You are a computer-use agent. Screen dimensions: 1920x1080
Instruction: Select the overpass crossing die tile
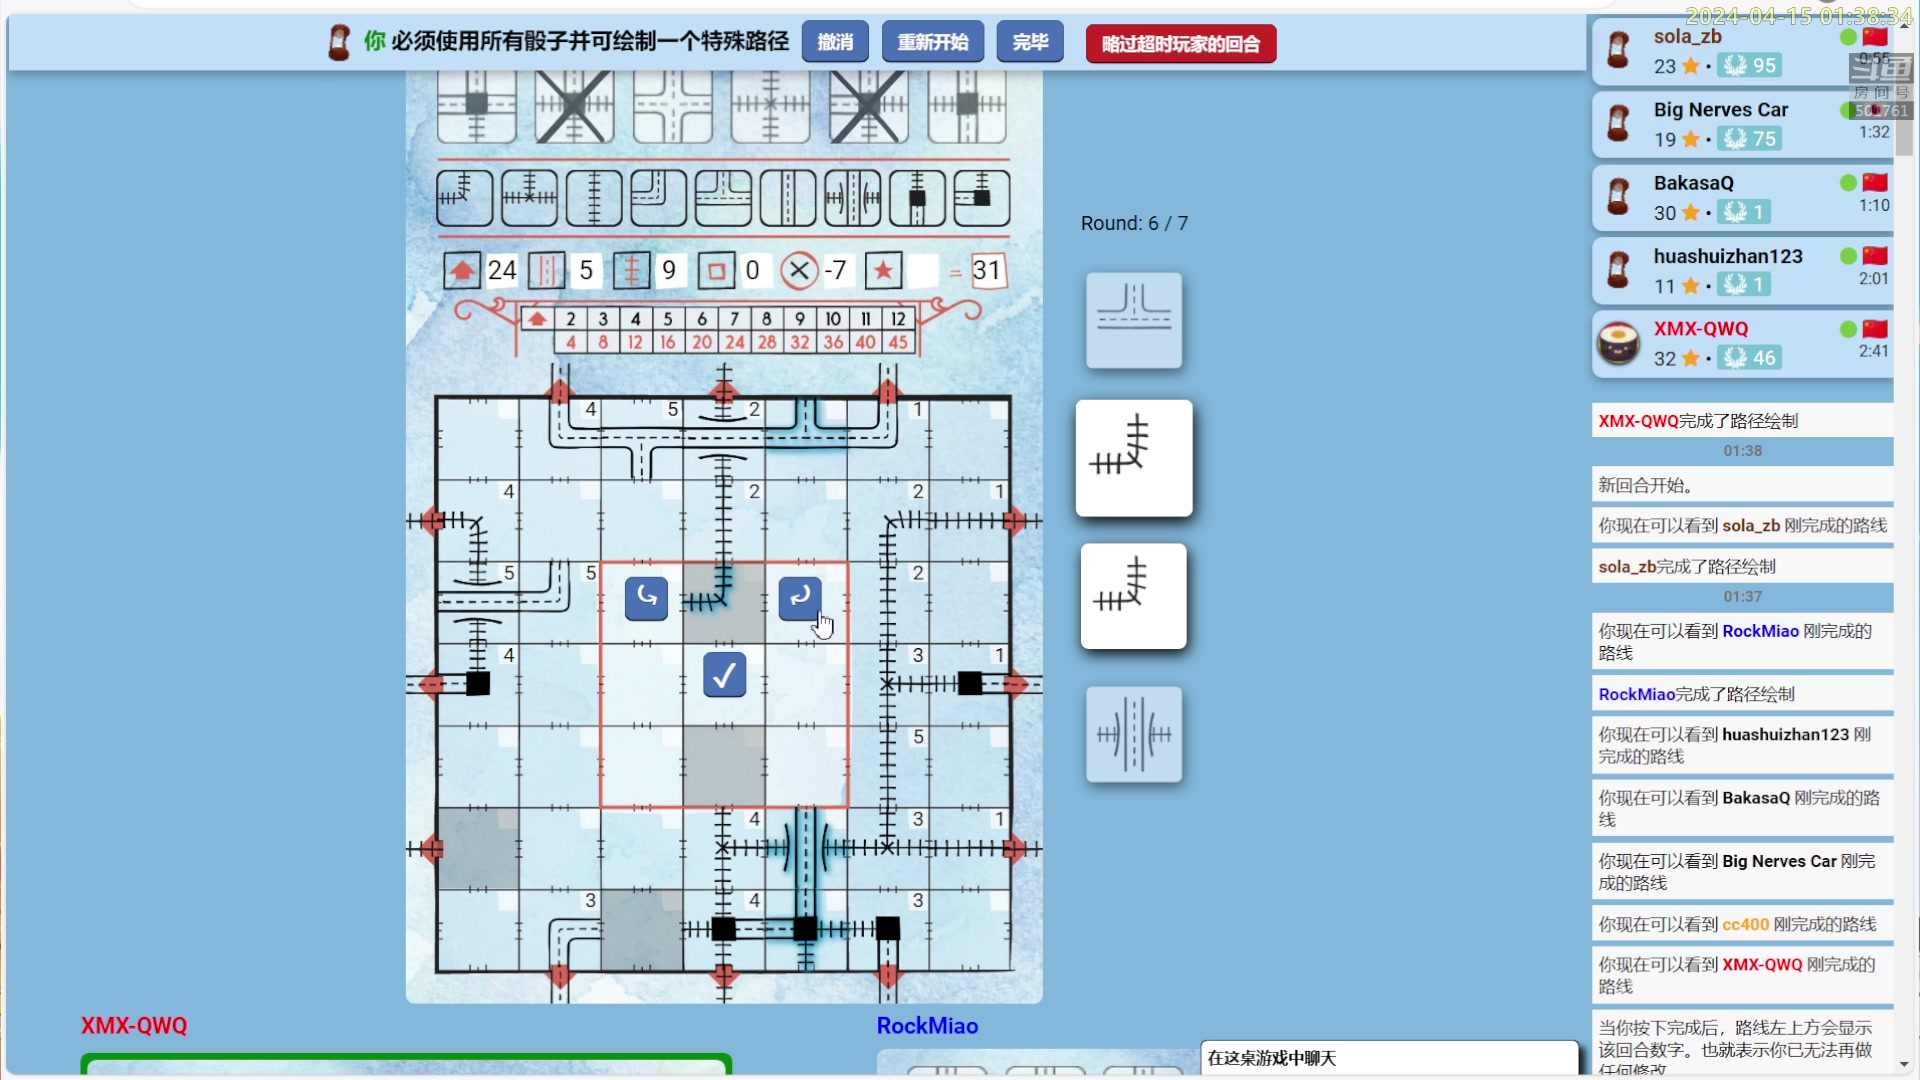[x=1134, y=735]
